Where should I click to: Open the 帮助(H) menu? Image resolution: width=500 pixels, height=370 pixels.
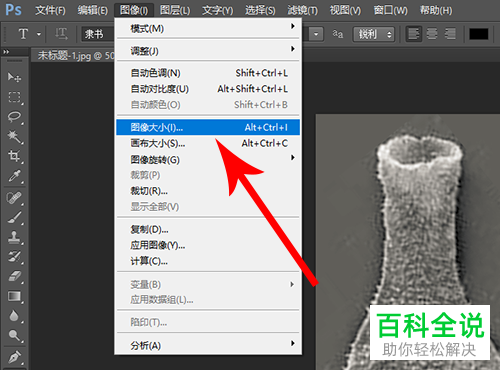436,10
